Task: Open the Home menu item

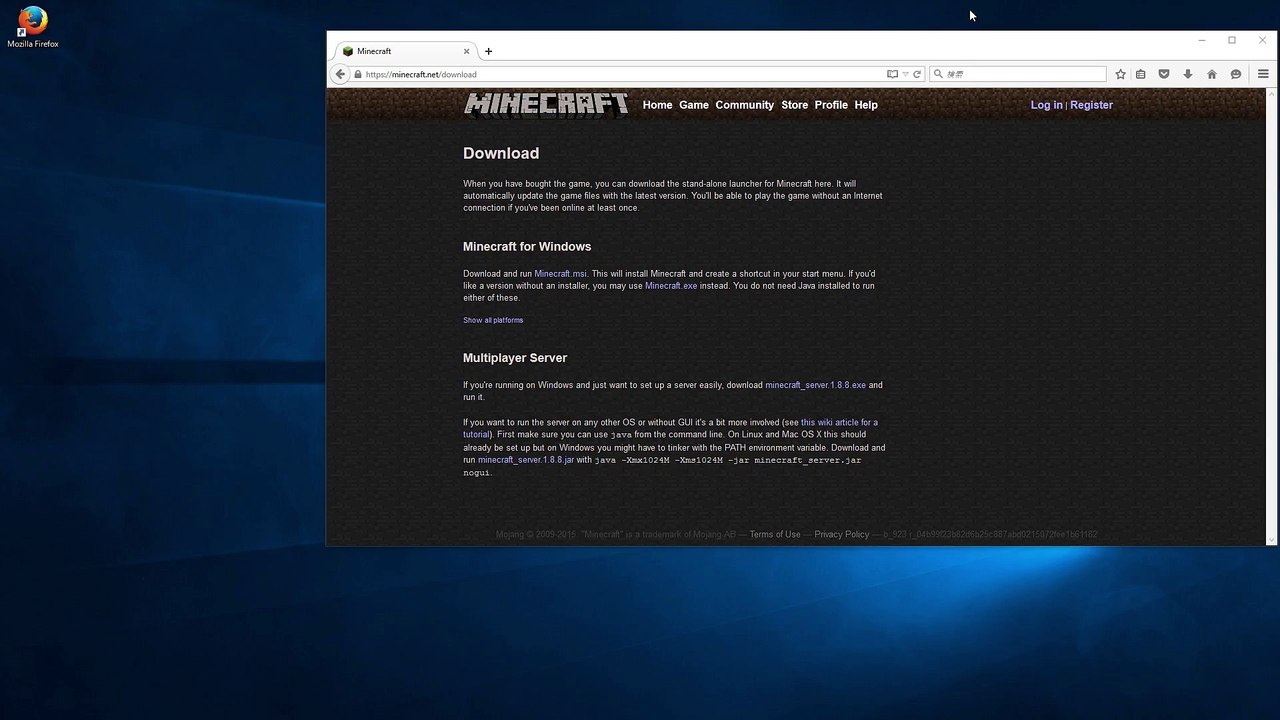Action: pos(657,105)
